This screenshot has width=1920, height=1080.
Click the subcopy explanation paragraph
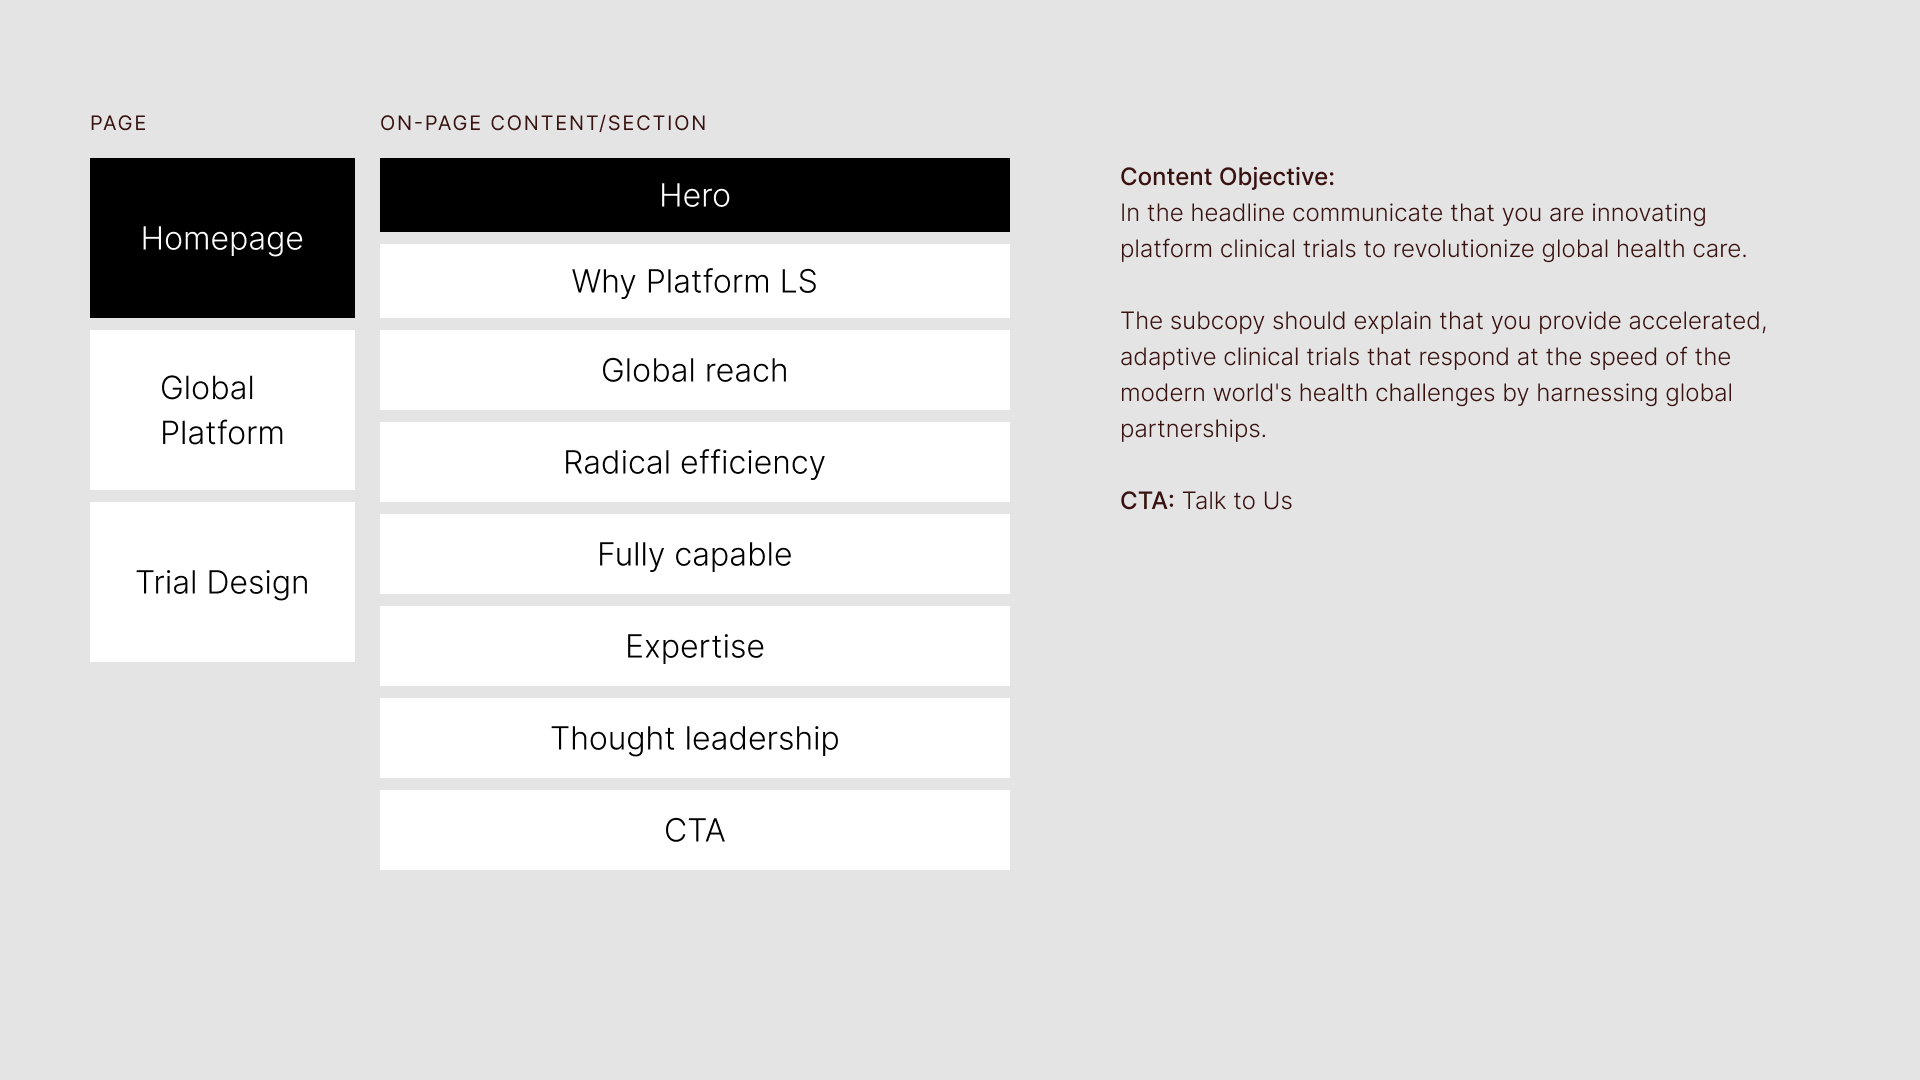pyautogui.click(x=1443, y=375)
